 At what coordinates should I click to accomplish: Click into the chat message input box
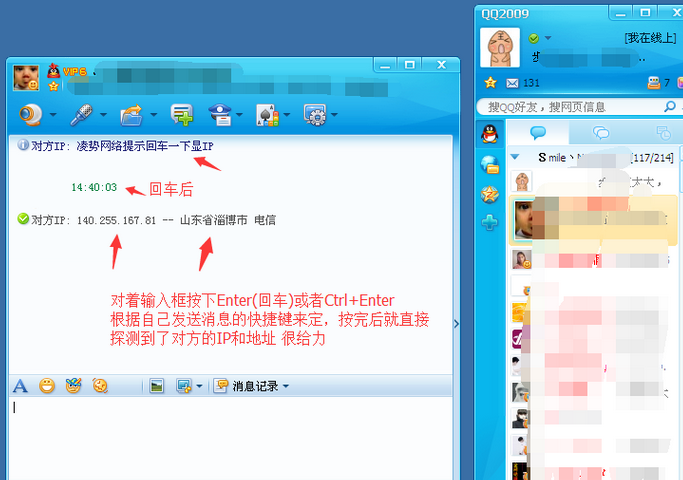230,438
